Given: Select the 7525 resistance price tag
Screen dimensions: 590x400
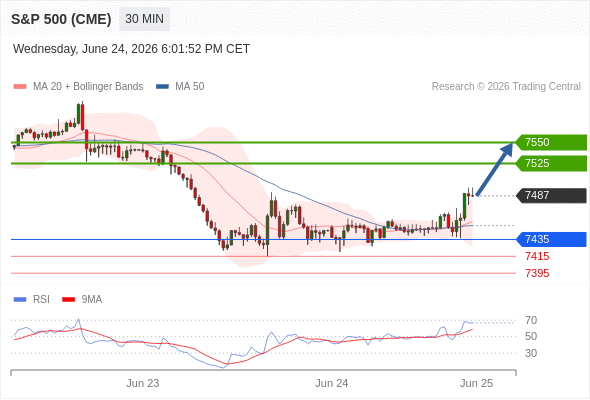Looking at the screenshot, I should [551, 163].
